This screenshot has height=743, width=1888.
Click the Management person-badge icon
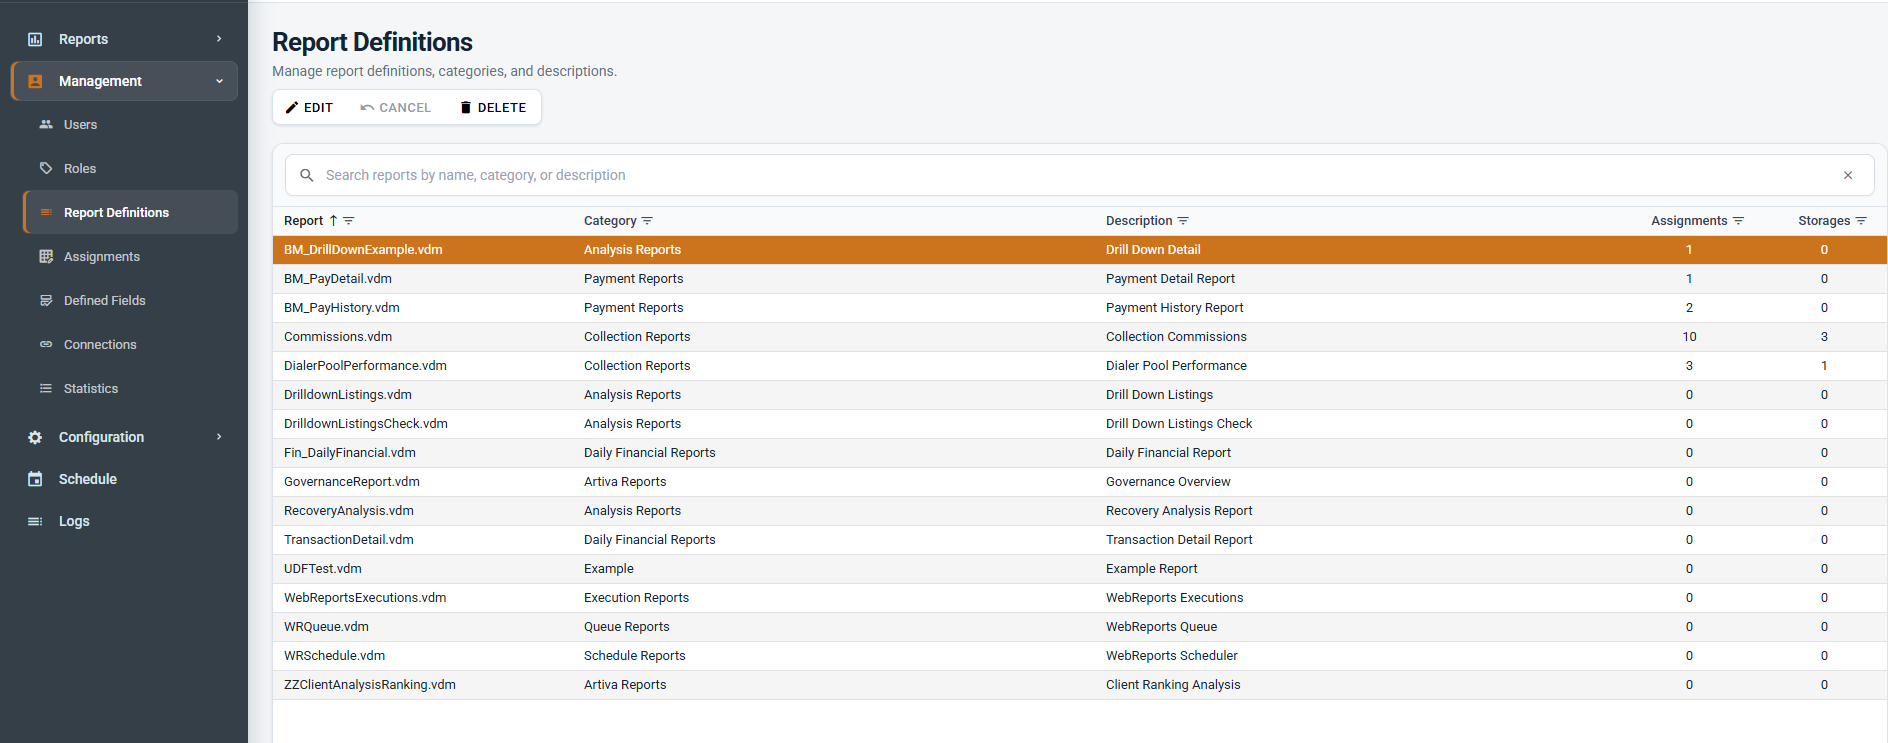tap(35, 81)
